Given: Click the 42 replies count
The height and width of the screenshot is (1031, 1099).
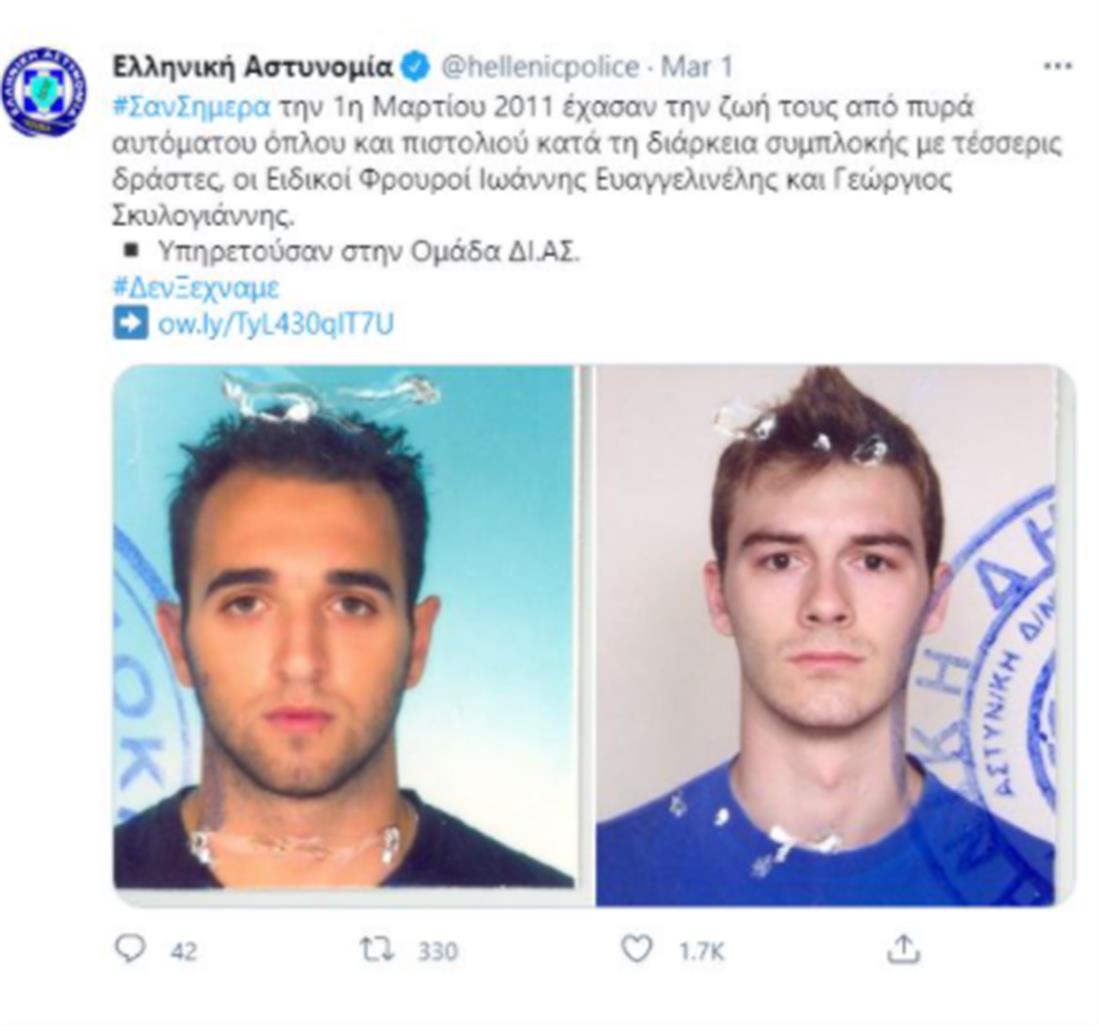Looking at the screenshot, I should tap(184, 951).
